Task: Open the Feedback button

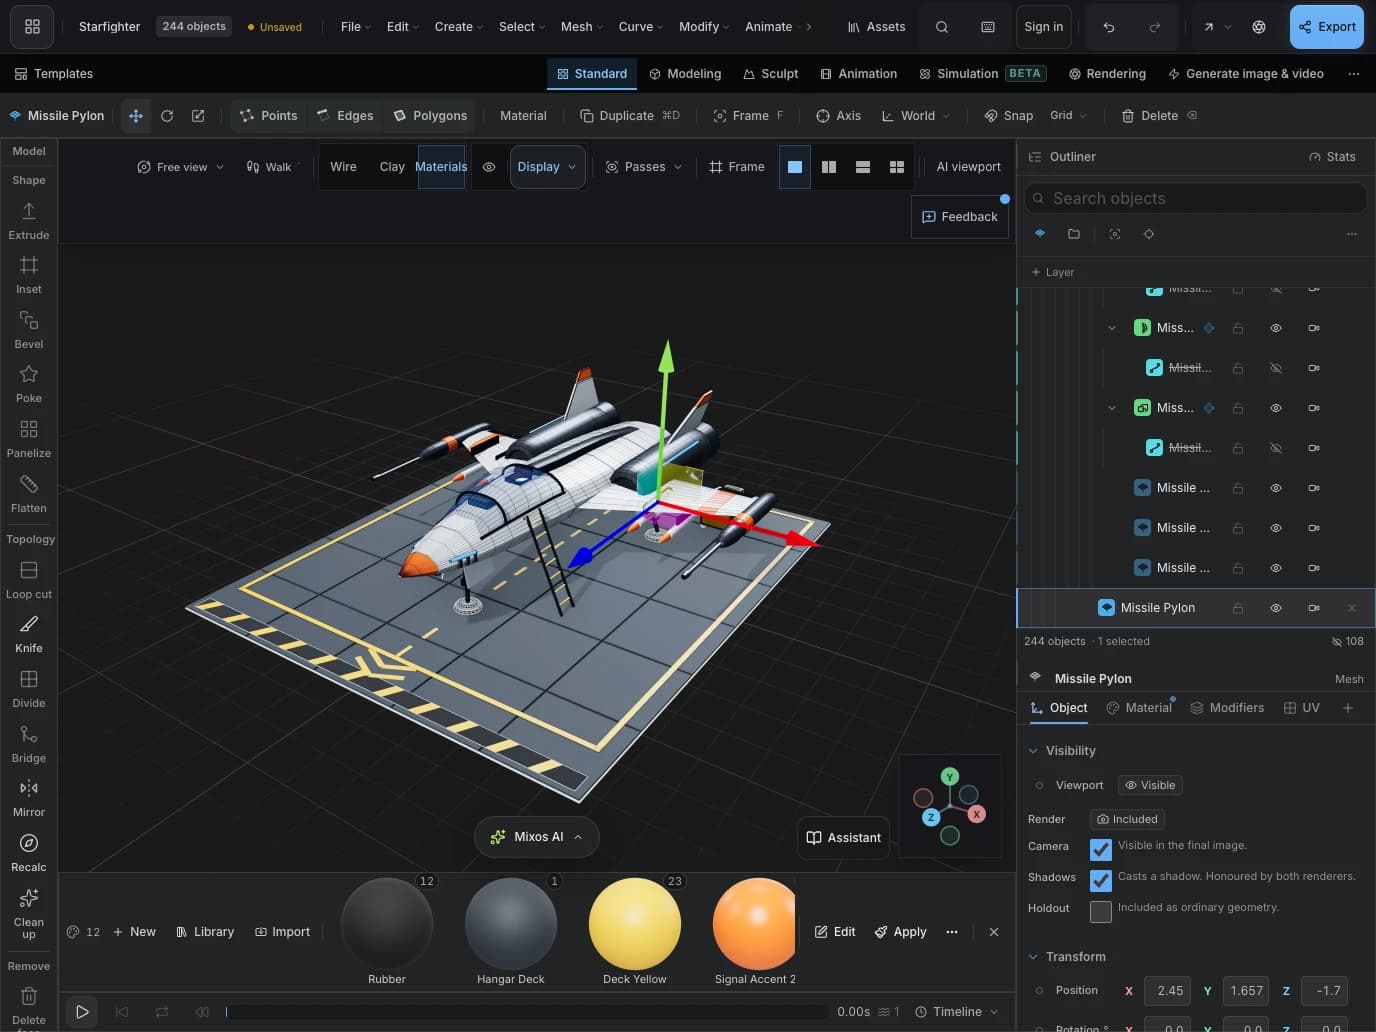Action: click(x=960, y=217)
